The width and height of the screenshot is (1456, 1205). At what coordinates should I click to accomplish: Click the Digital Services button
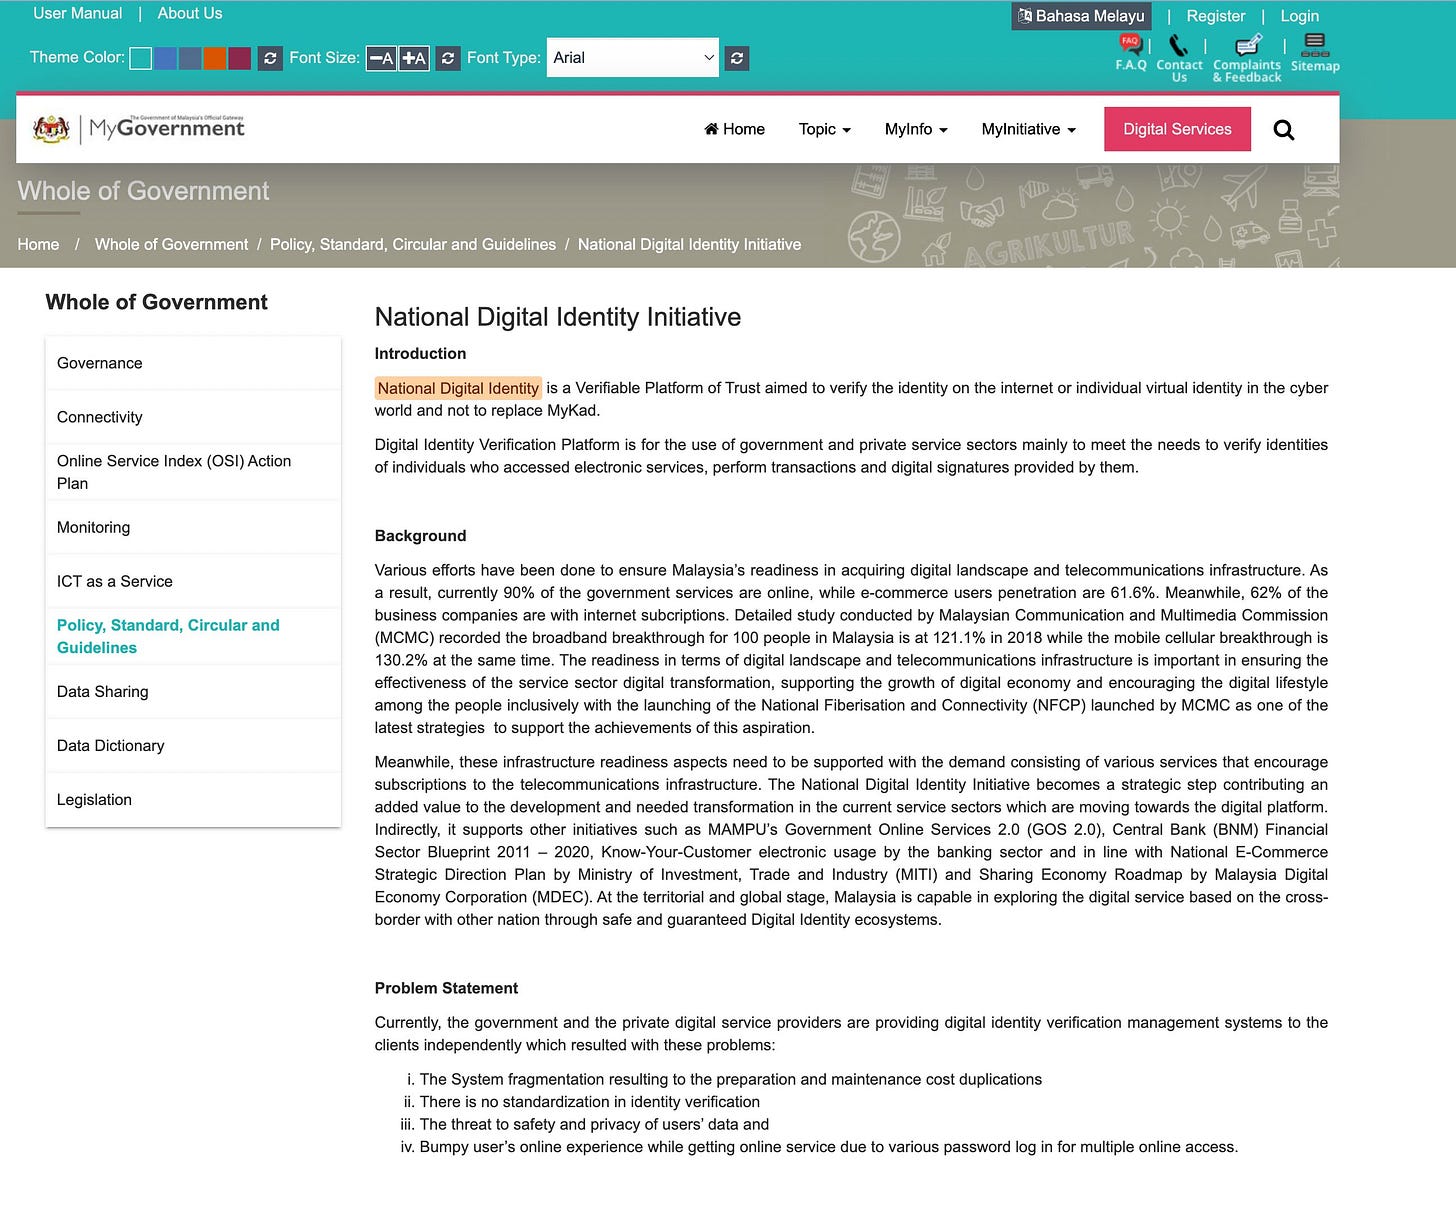(1177, 129)
